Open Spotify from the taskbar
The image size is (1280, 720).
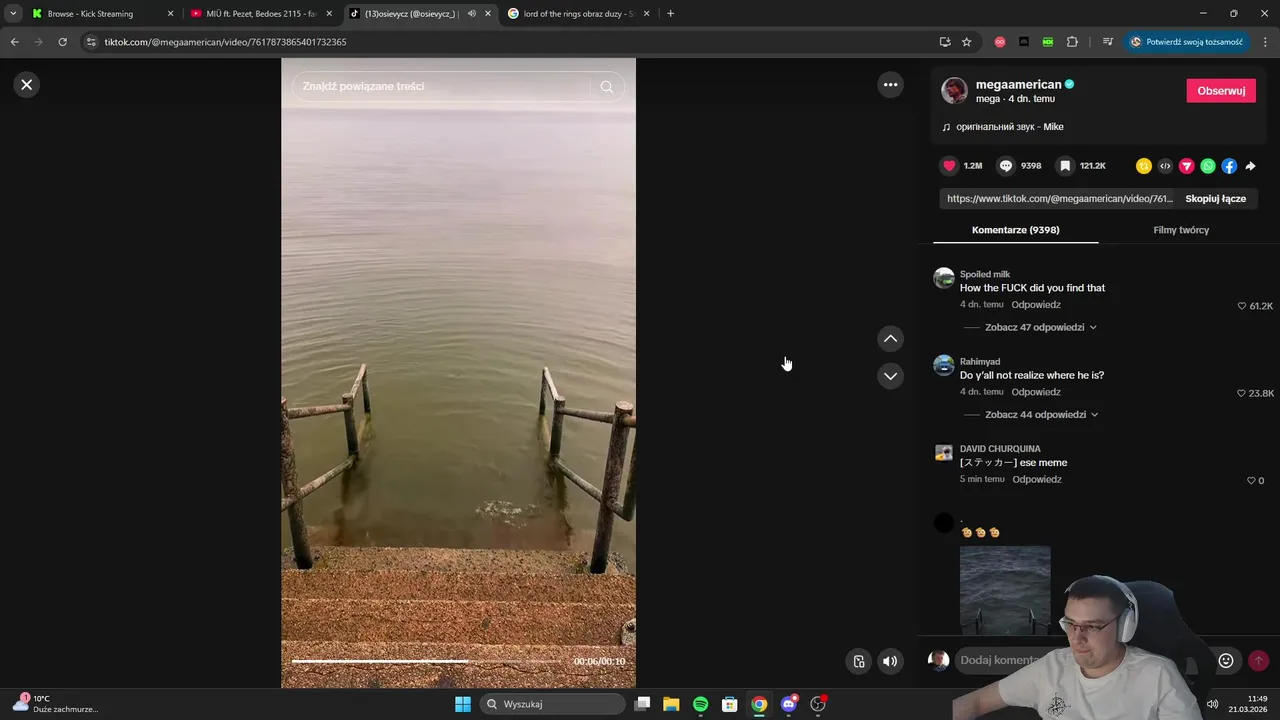click(700, 704)
